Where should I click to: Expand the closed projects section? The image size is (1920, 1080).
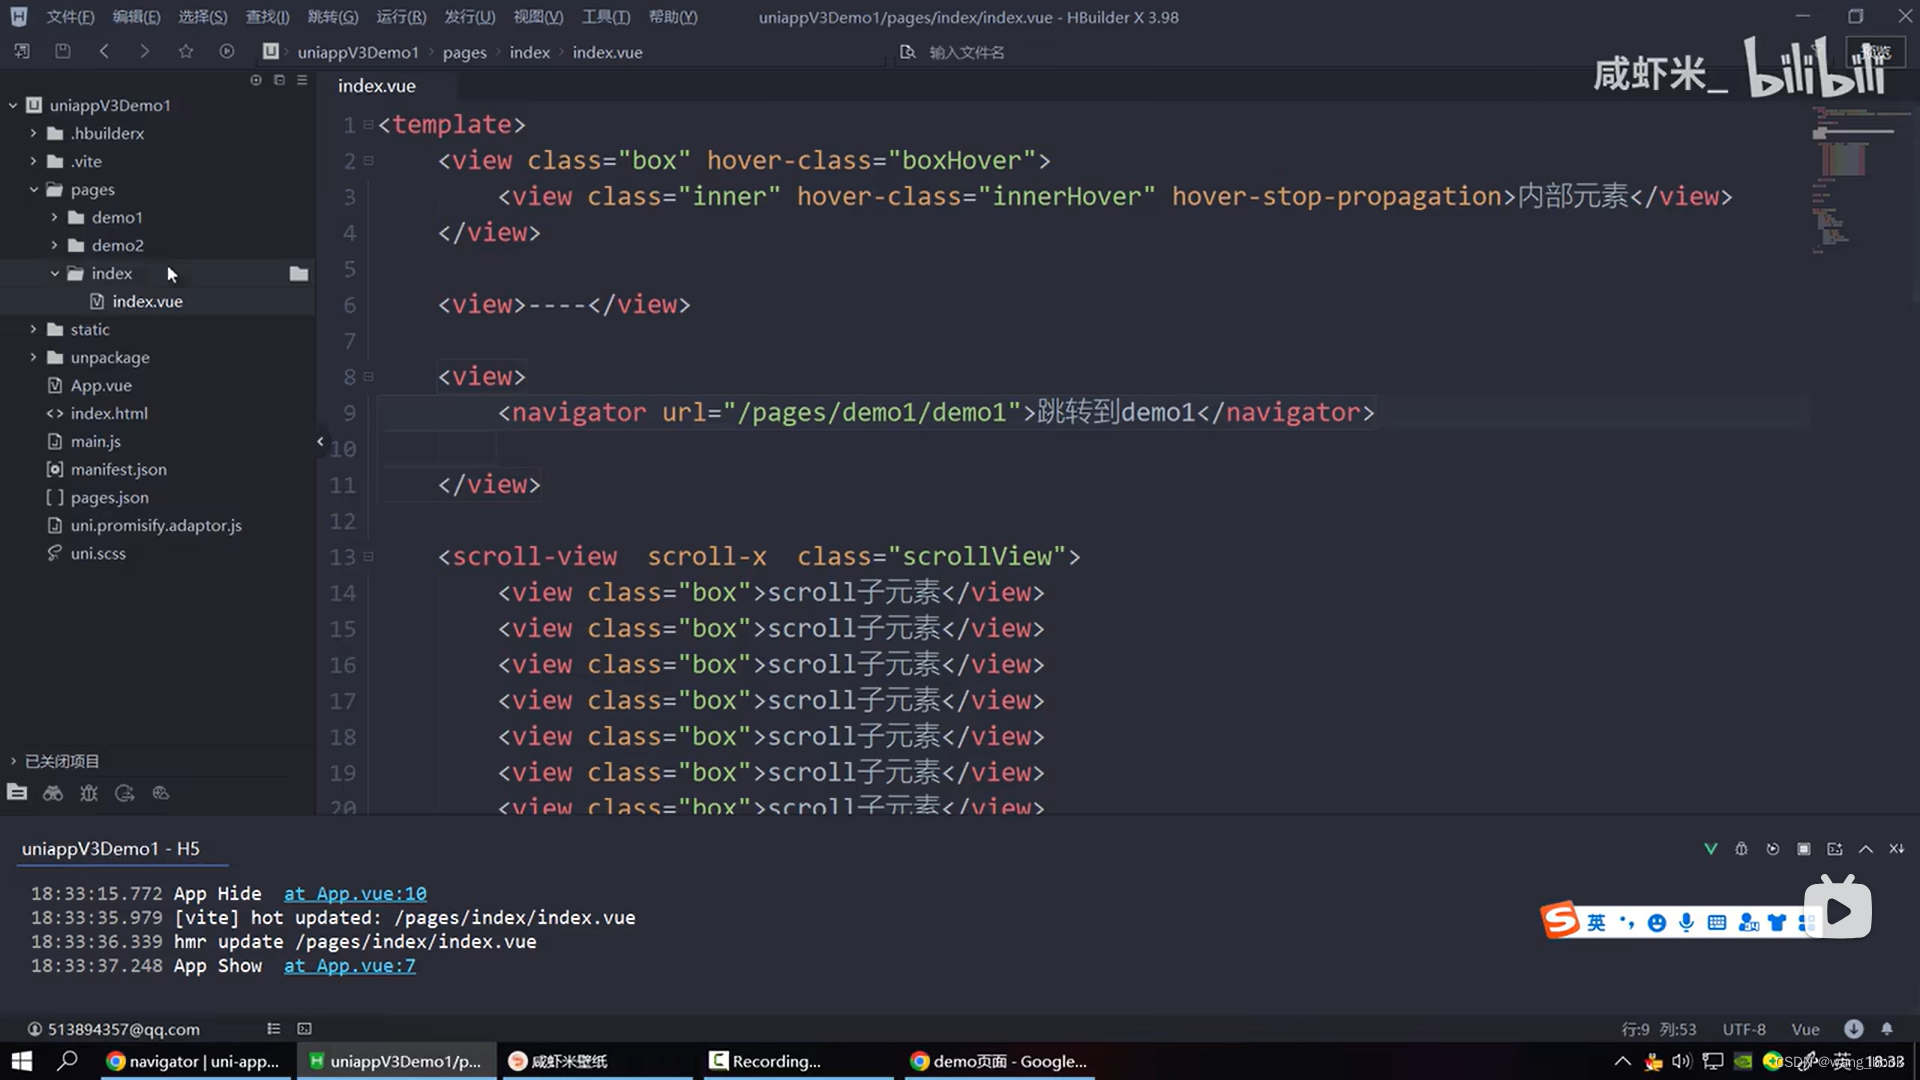13,761
